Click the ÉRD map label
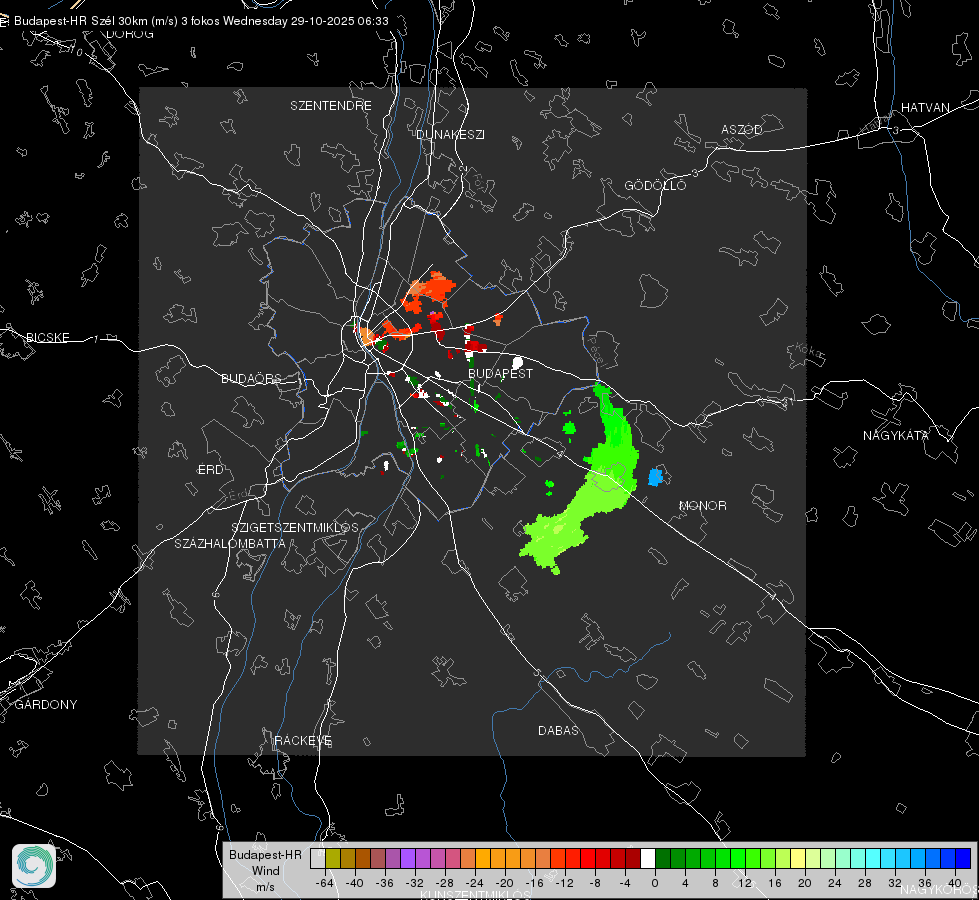Viewport: 979px width, 900px height. [x=210, y=470]
